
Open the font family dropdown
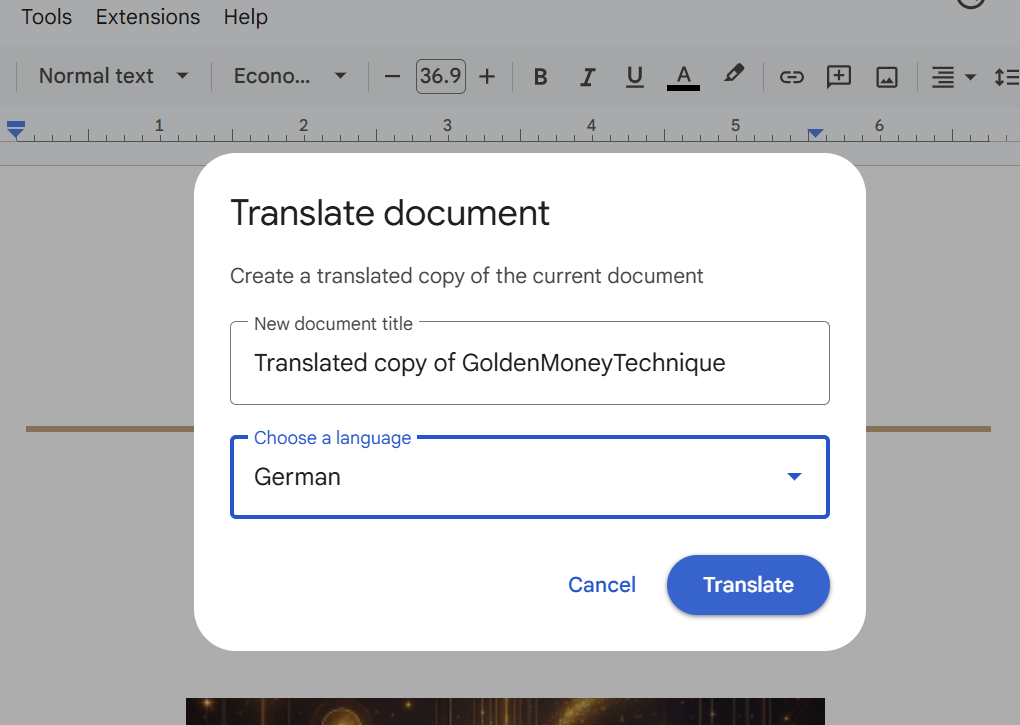tap(290, 76)
